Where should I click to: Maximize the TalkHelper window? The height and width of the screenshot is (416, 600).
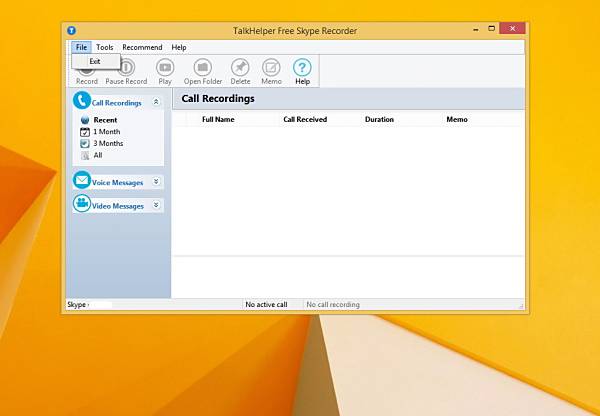tap(491, 28)
